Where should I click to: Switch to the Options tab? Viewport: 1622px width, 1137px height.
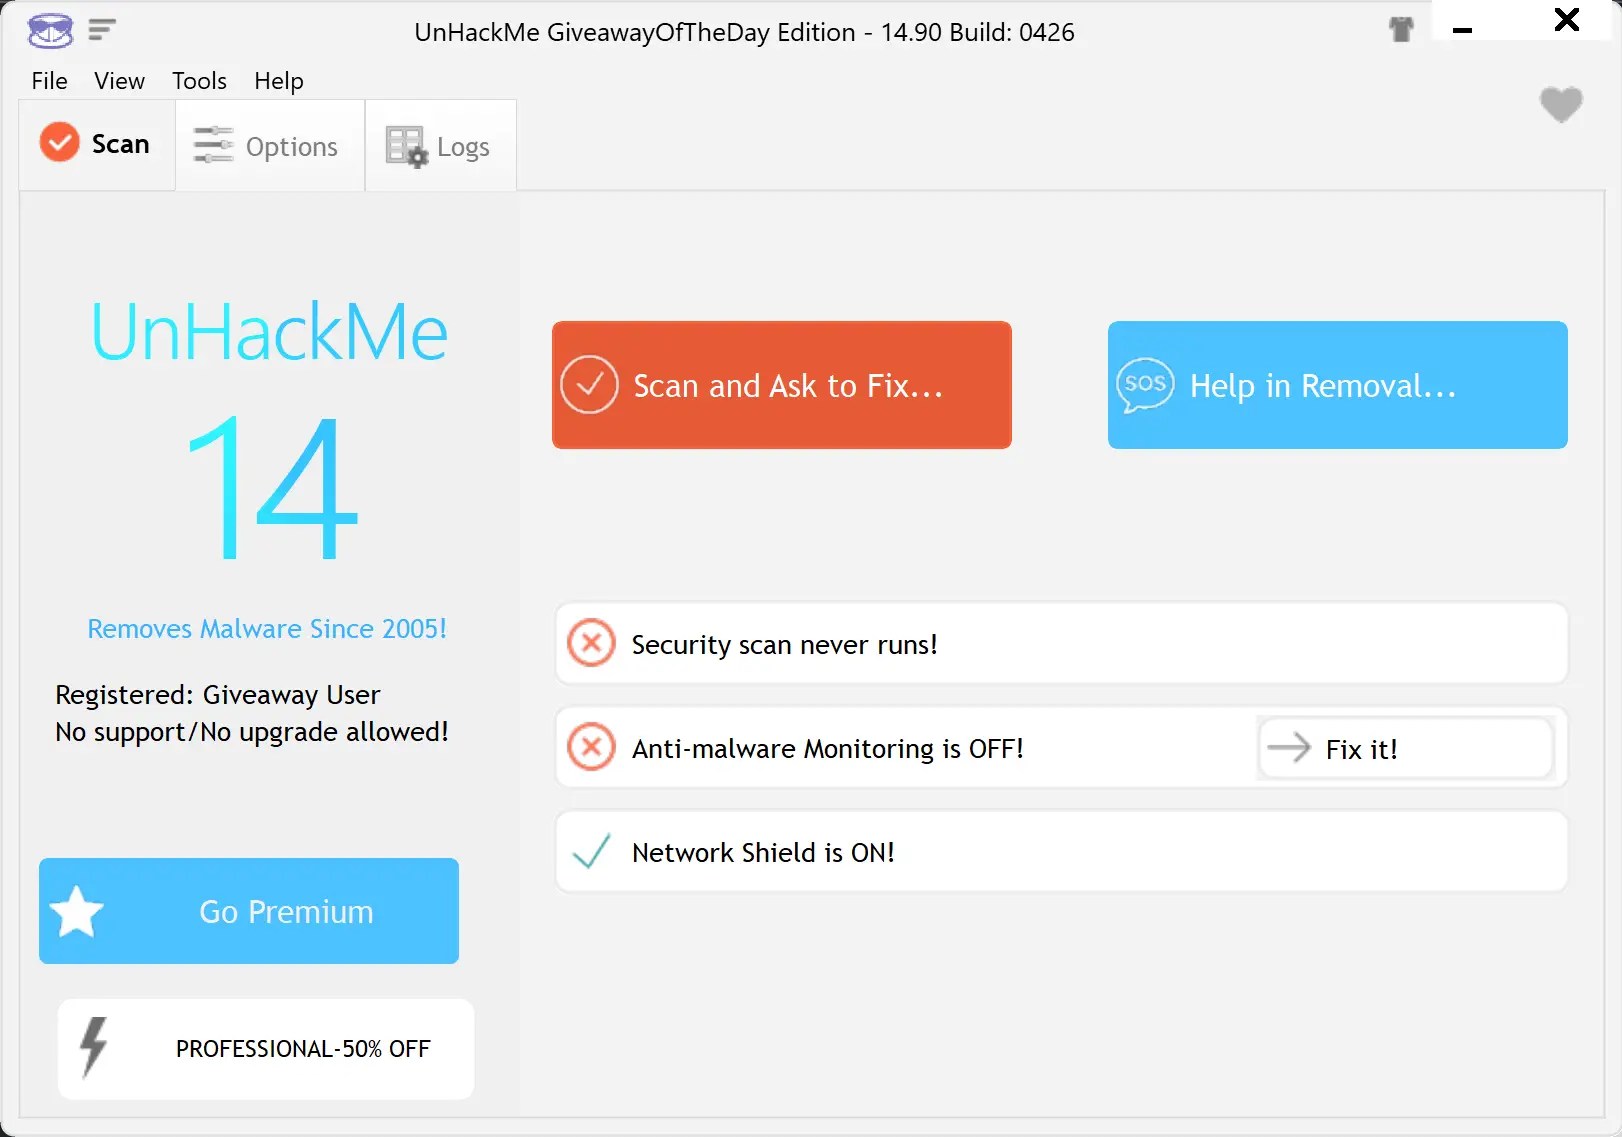[x=270, y=146]
